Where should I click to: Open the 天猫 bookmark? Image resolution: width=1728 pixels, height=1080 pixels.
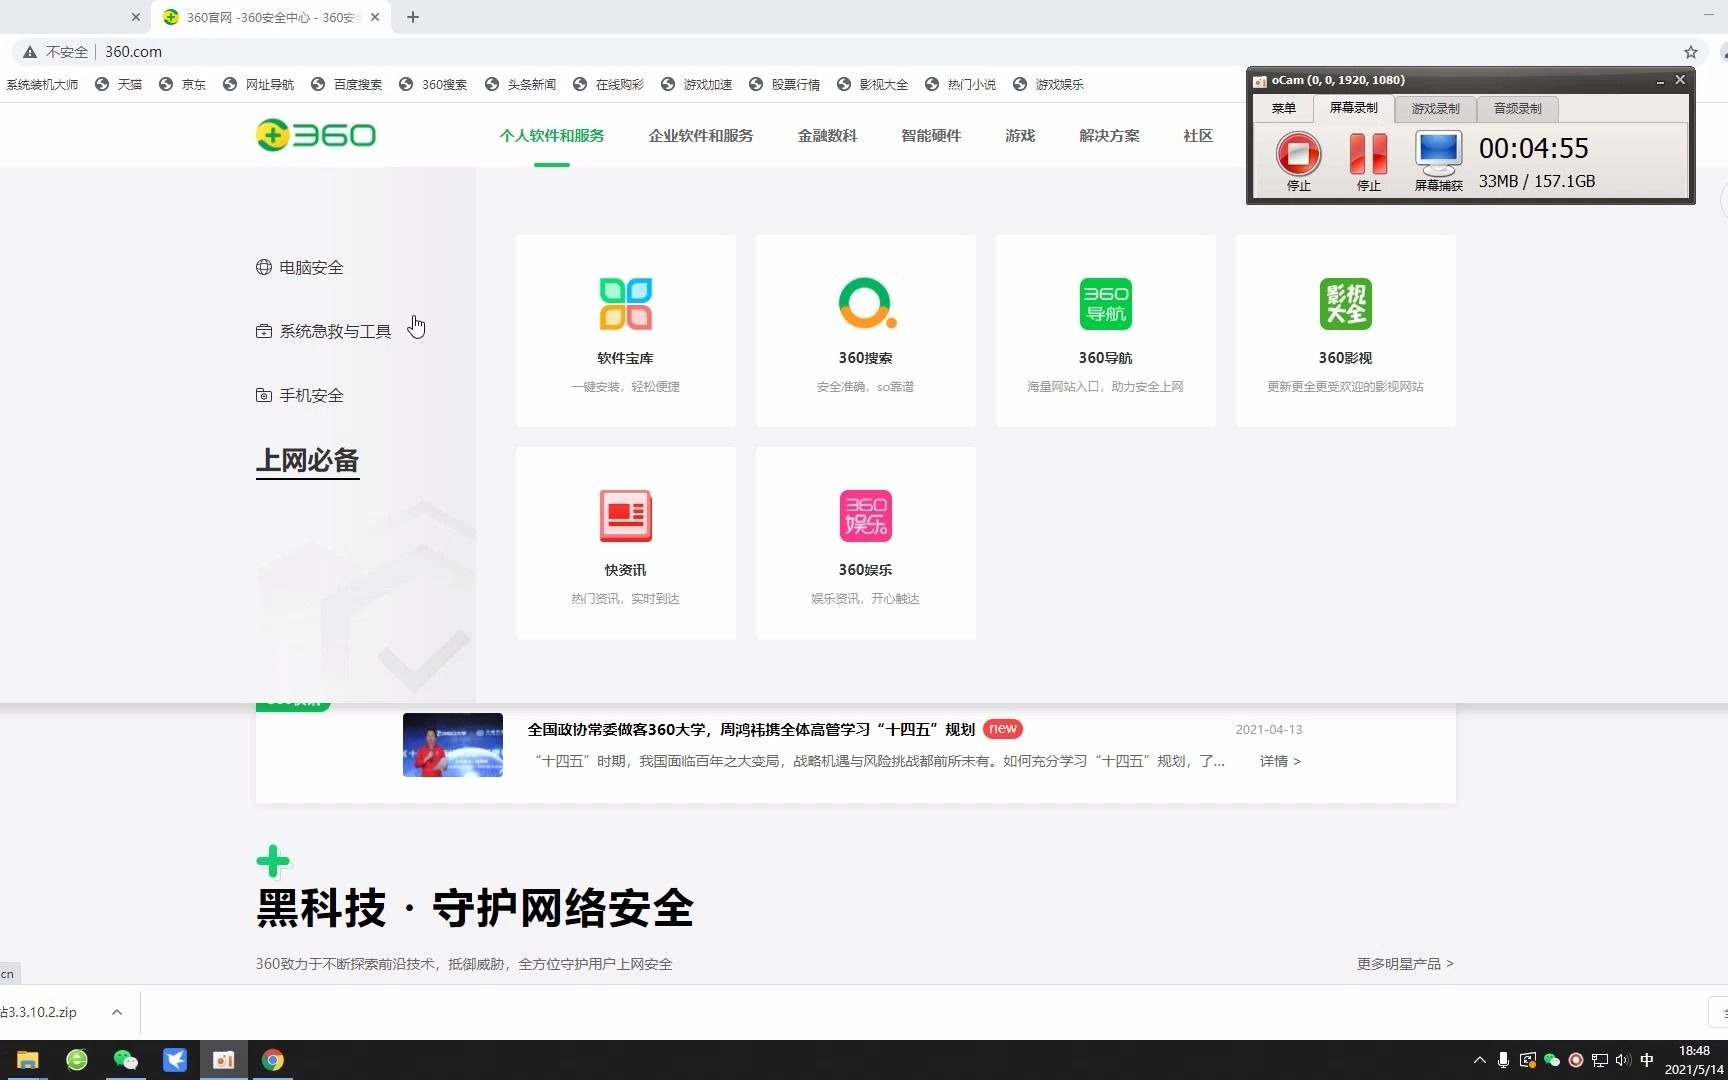coord(119,85)
